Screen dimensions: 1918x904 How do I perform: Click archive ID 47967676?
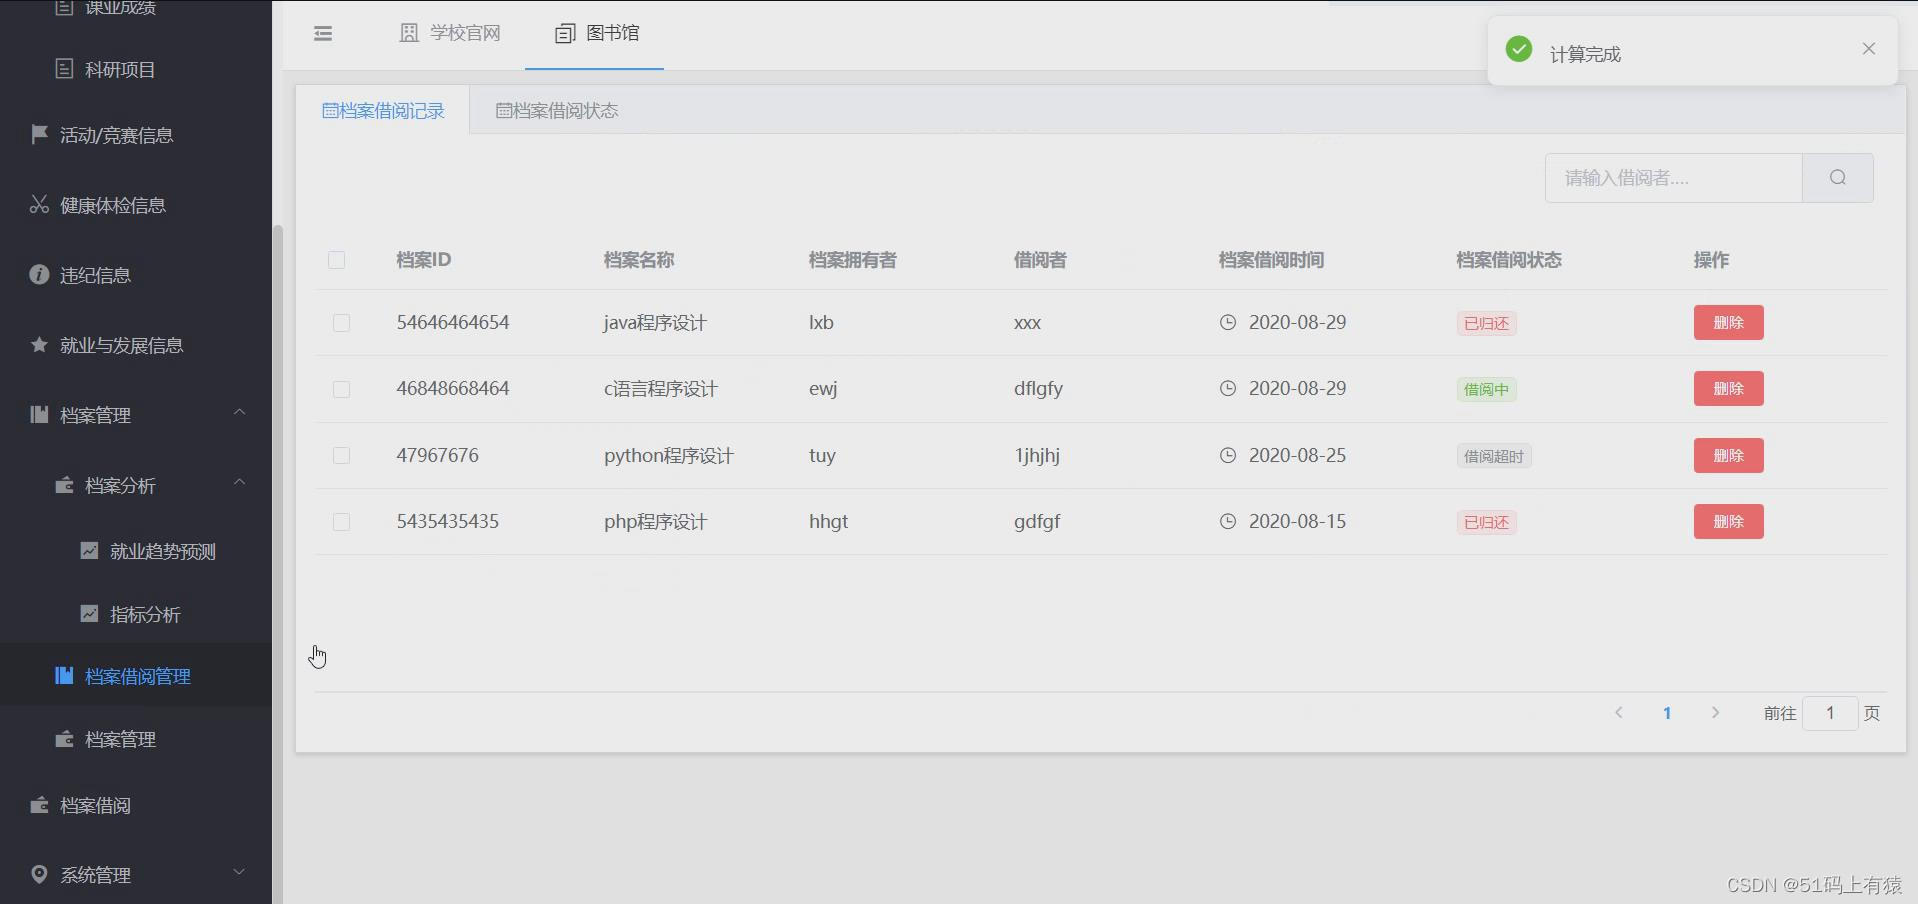pos(437,455)
